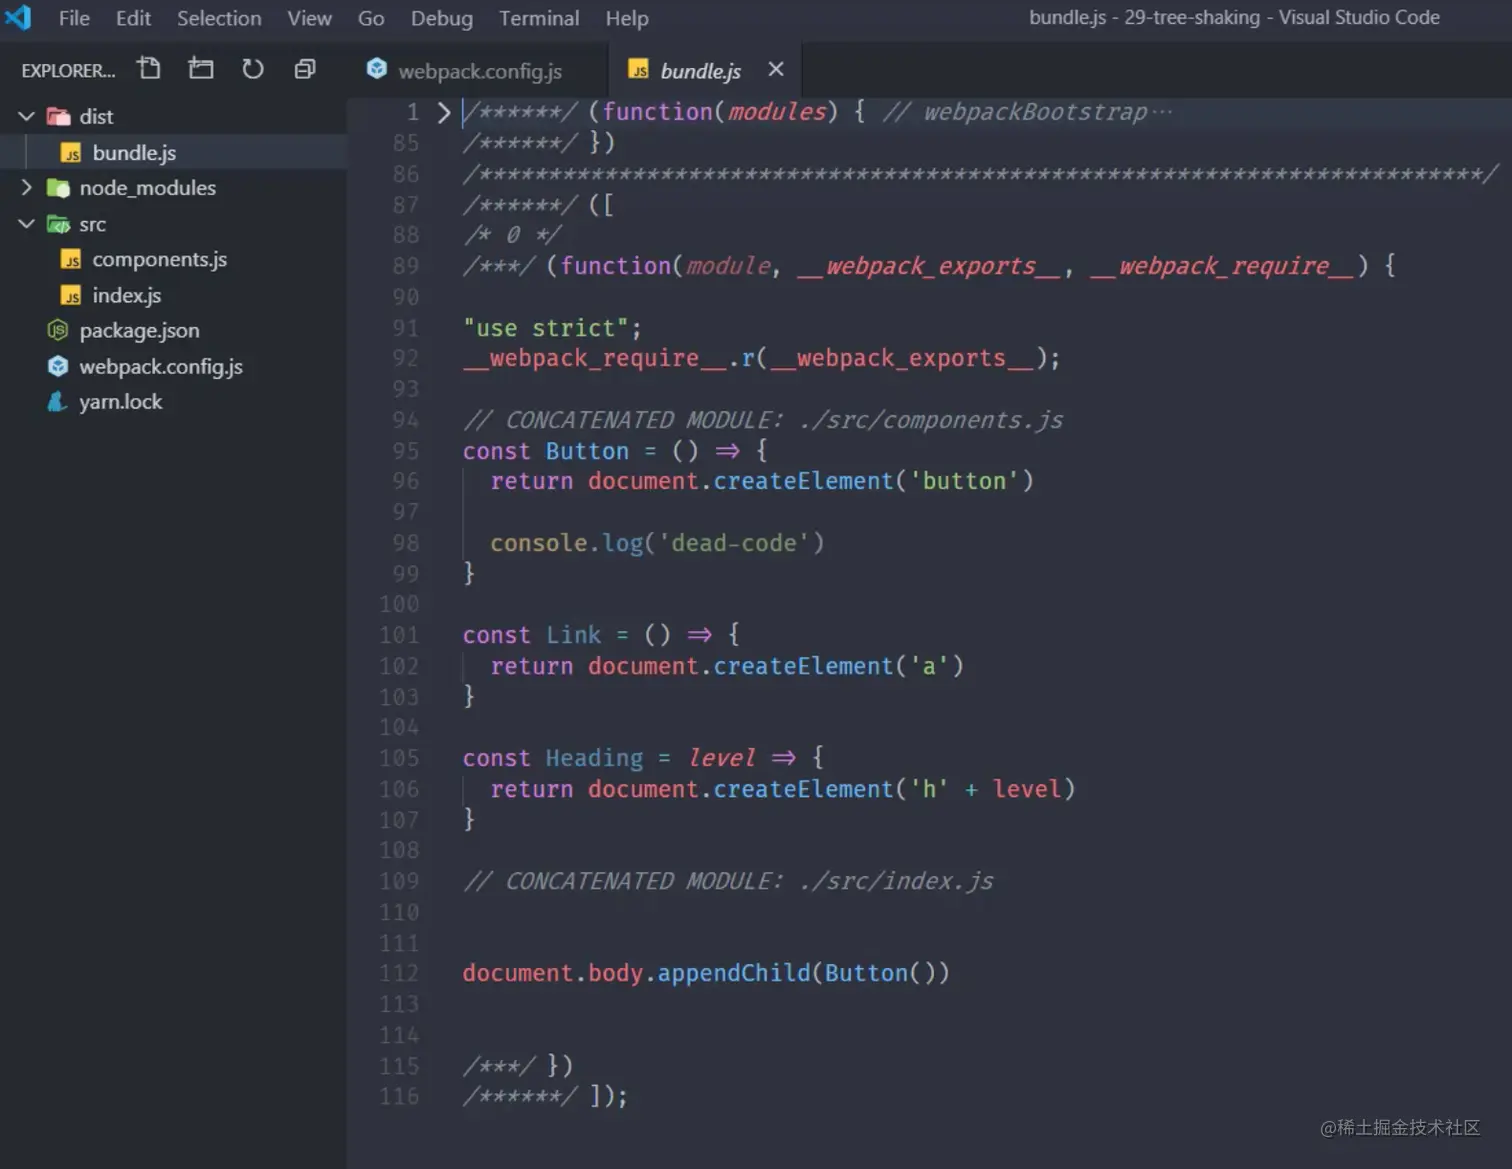Click the New Folder icon in Explorer
The width and height of the screenshot is (1512, 1169).
201,68
